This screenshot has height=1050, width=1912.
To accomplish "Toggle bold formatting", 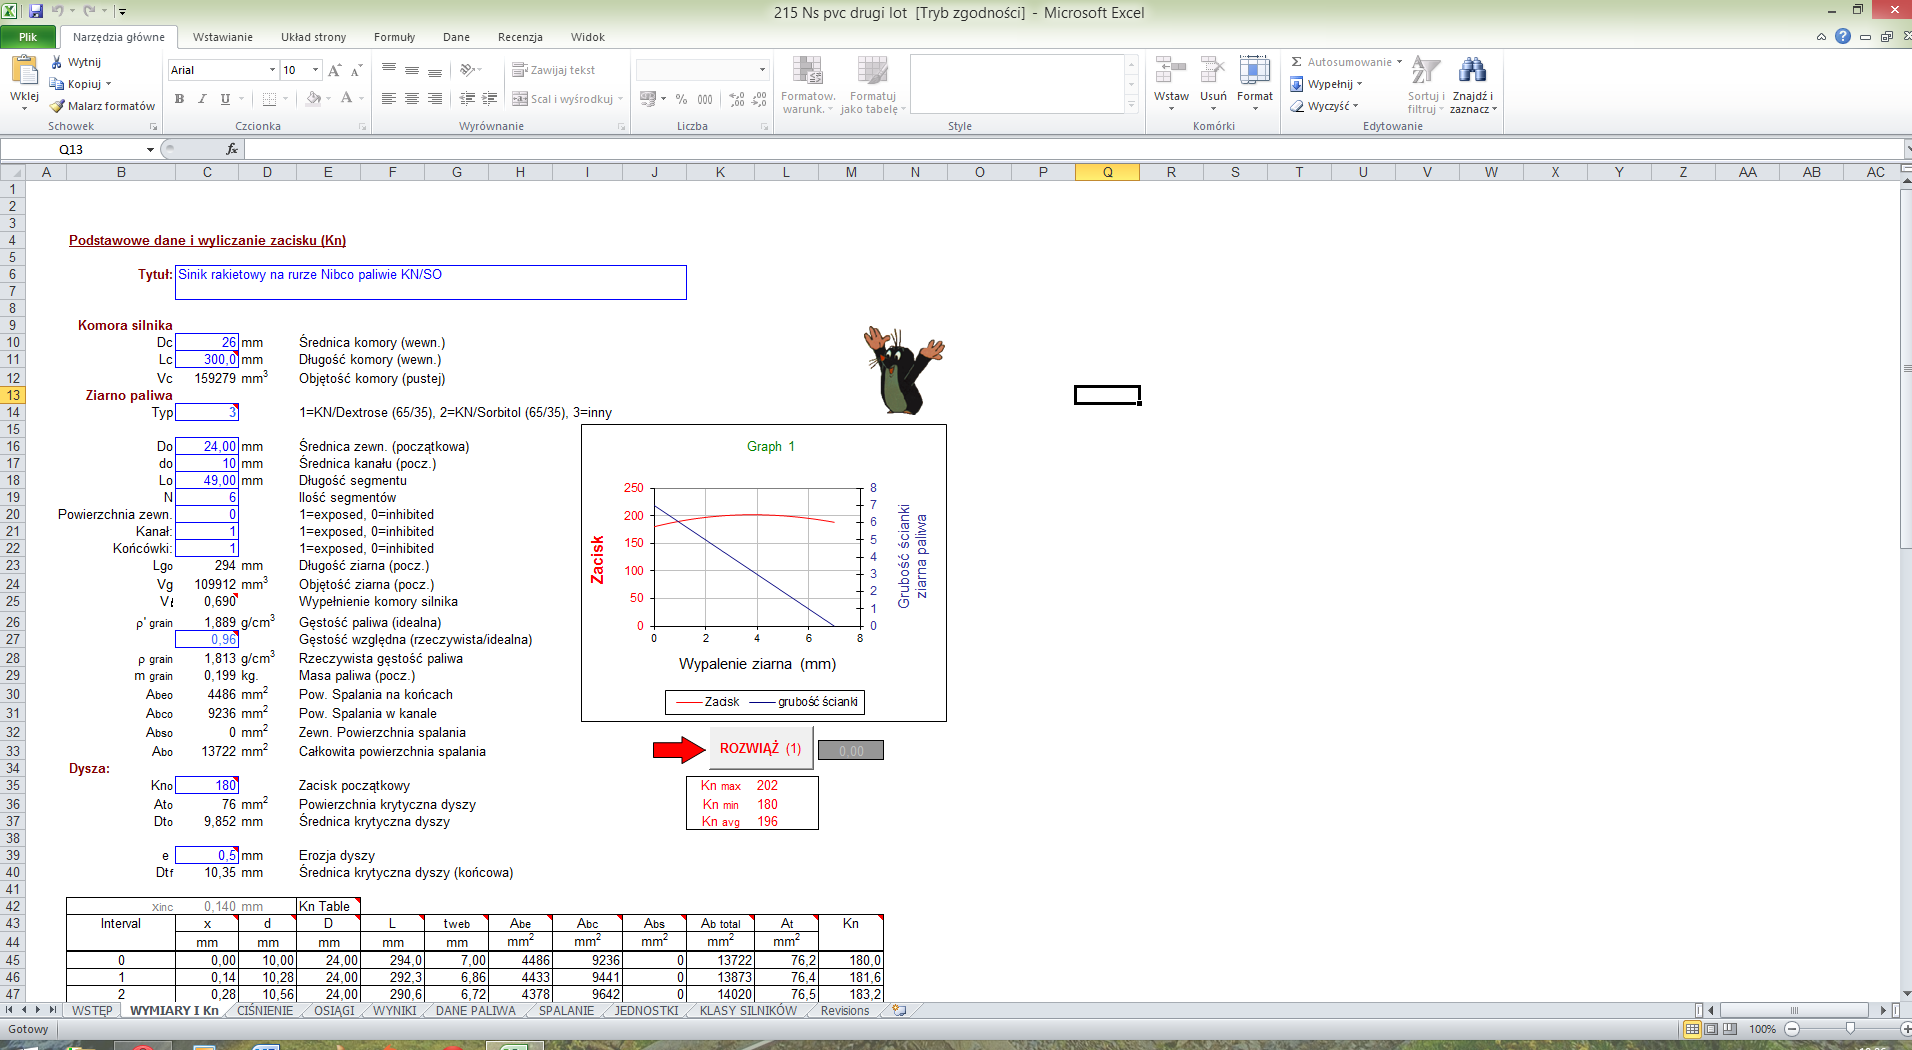I will (x=179, y=99).
